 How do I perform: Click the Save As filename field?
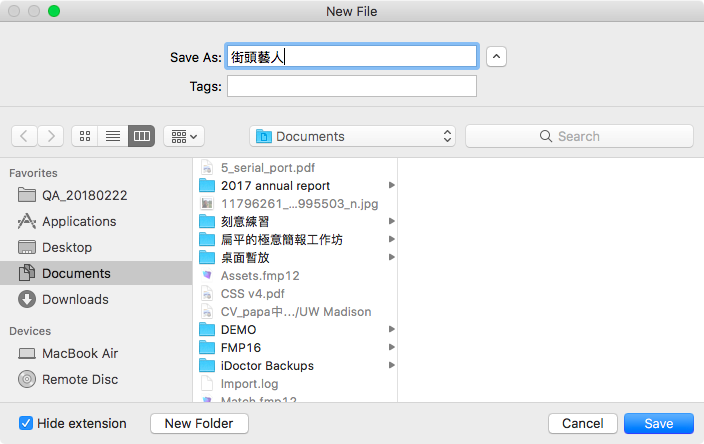coord(352,57)
